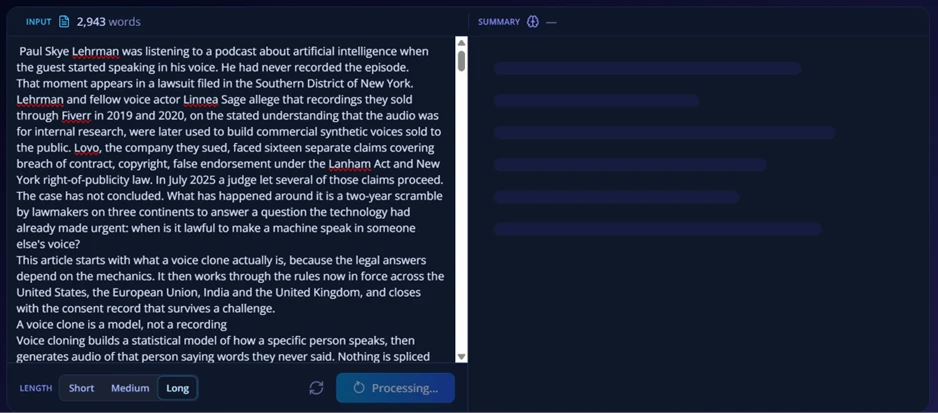Select the Long length option
The height and width of the screenshot is (413, 938).
[x=178, y=388]
